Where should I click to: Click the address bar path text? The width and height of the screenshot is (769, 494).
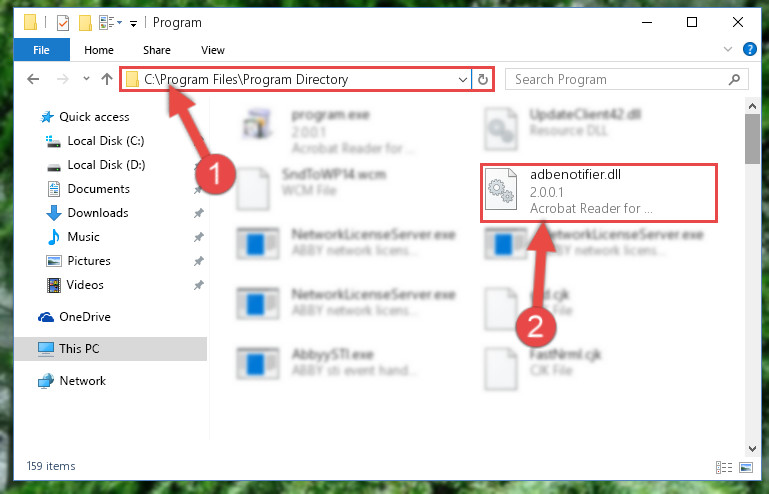tap(246, 79)
